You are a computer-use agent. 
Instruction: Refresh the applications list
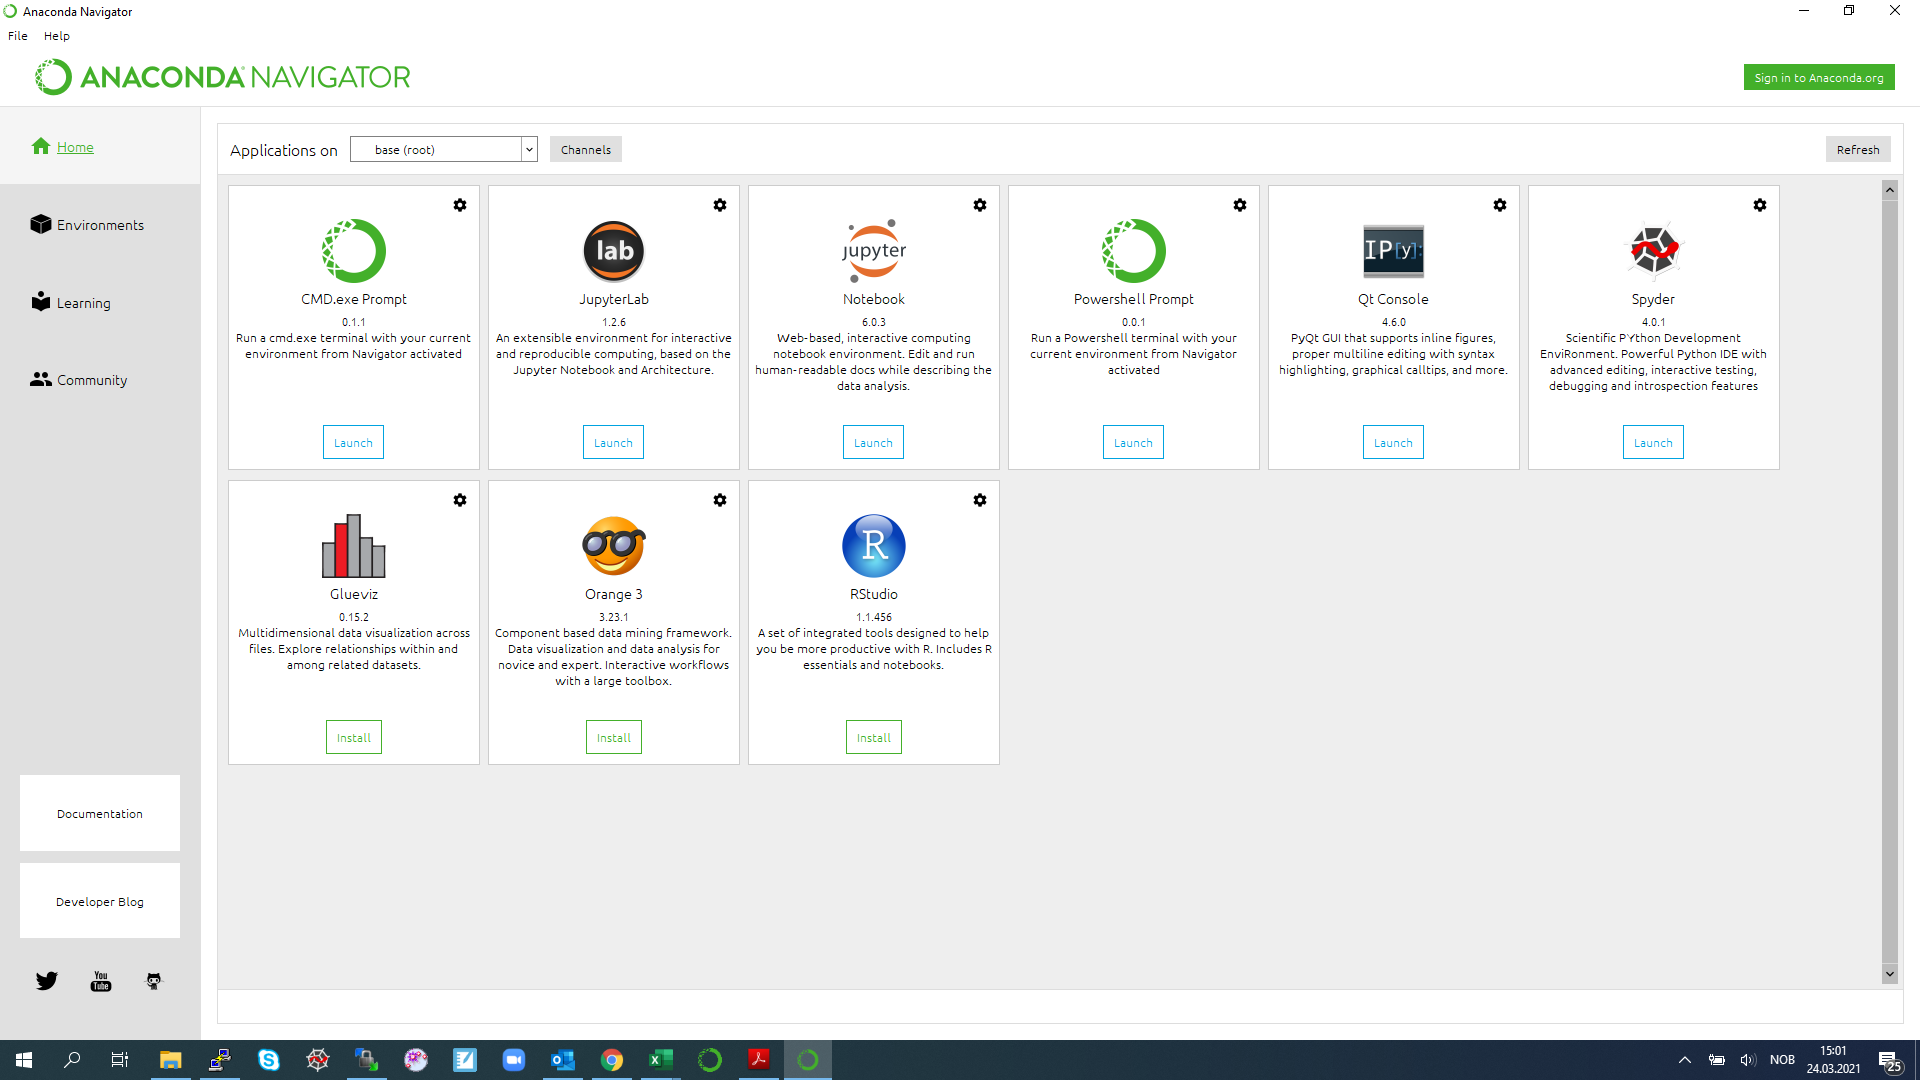point(1858,150)
